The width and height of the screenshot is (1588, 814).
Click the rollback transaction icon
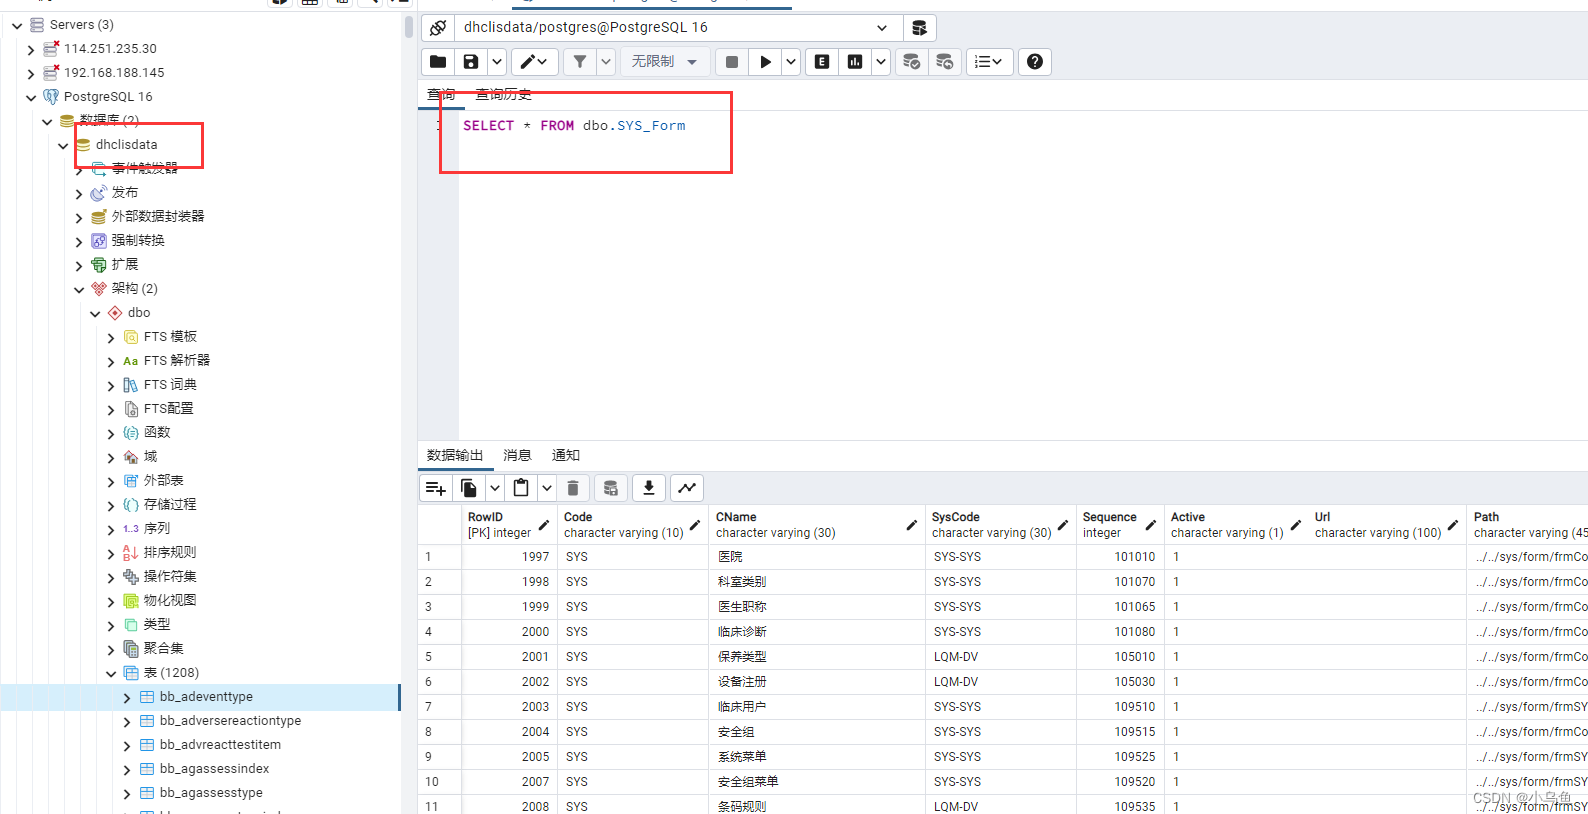coord(945,62)
